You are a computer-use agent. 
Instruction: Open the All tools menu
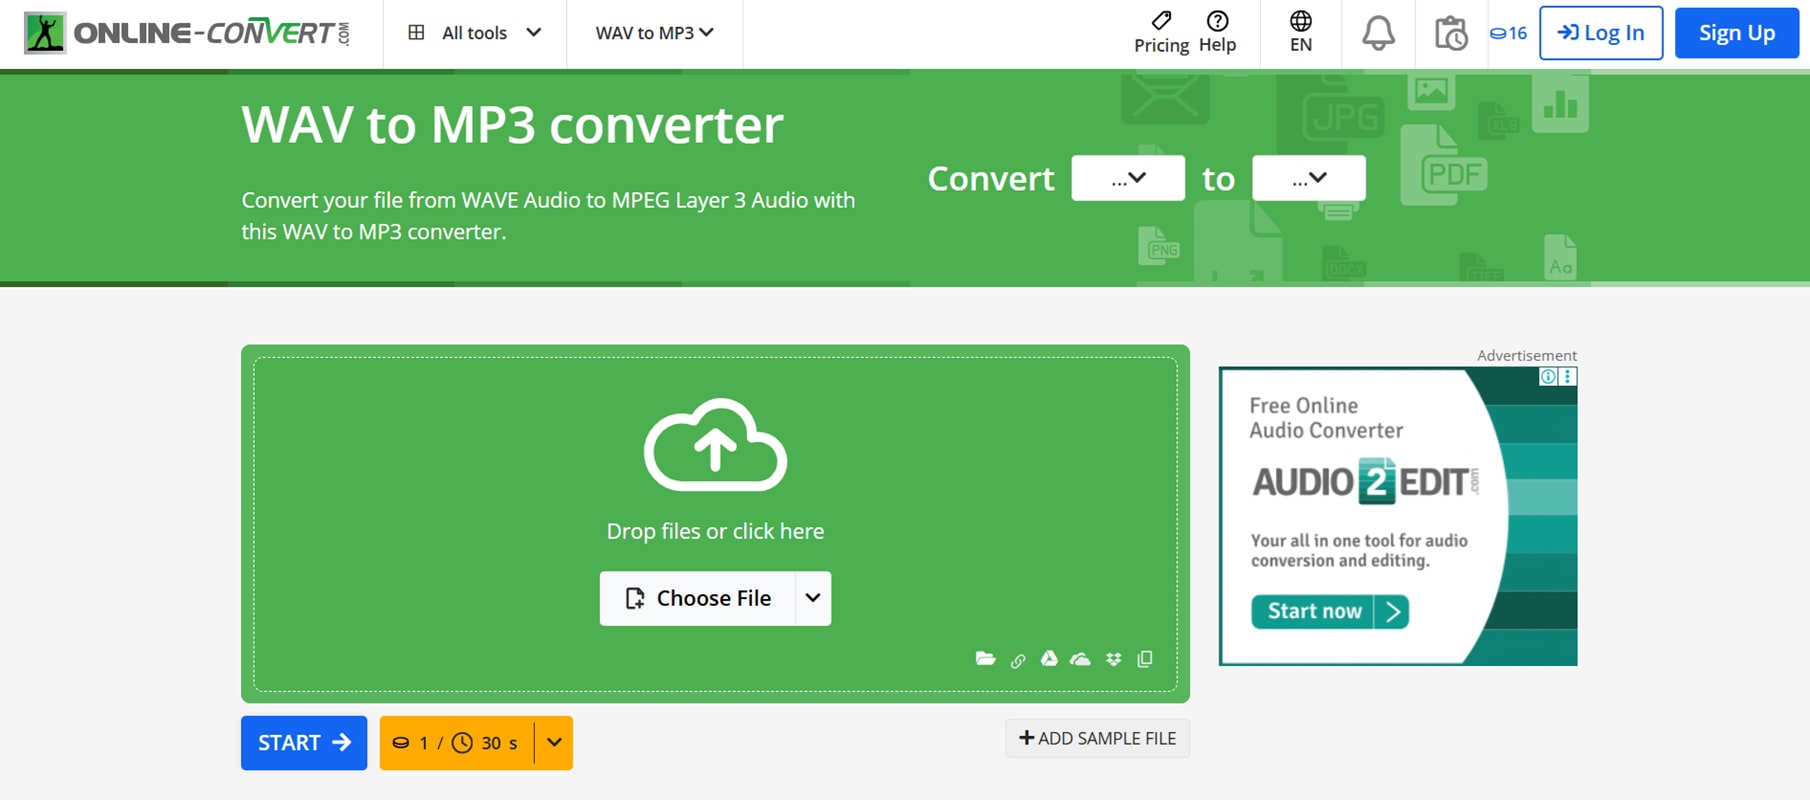475,33
